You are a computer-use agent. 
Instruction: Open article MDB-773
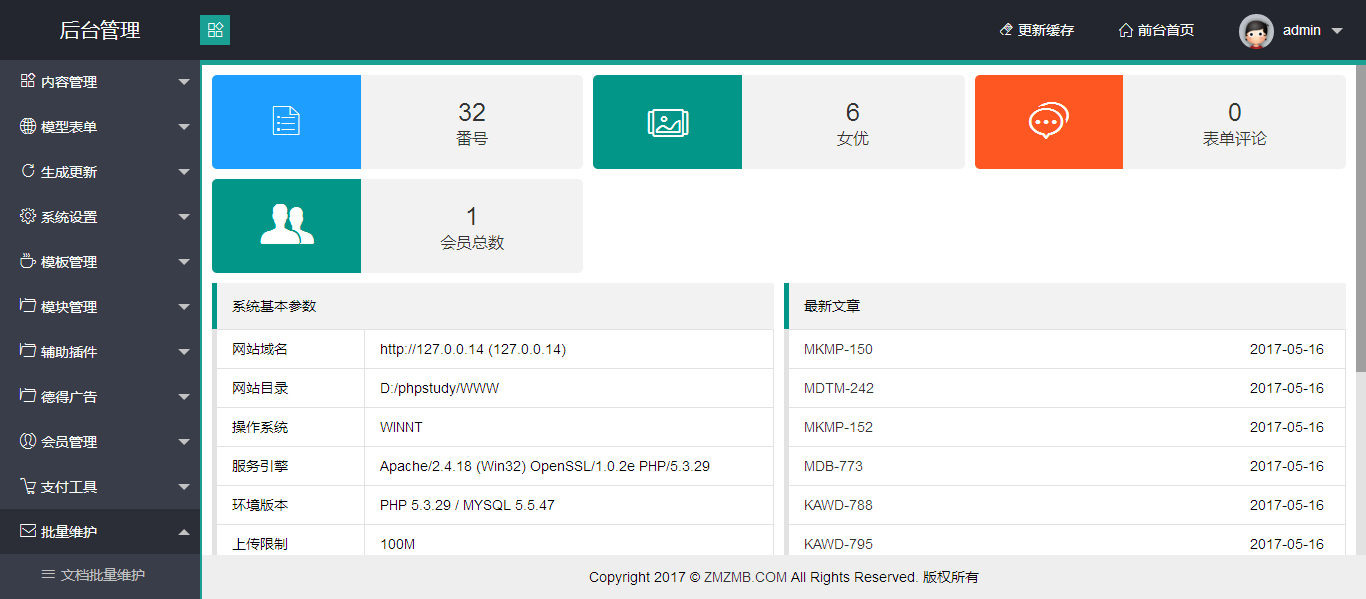833,466
